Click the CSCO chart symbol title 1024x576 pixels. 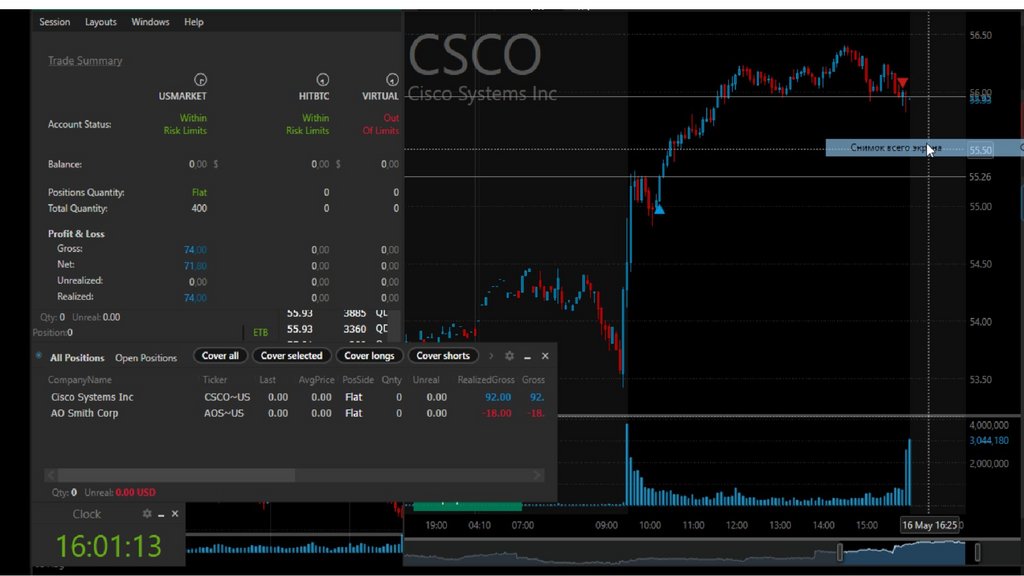[x=475, y=55]
